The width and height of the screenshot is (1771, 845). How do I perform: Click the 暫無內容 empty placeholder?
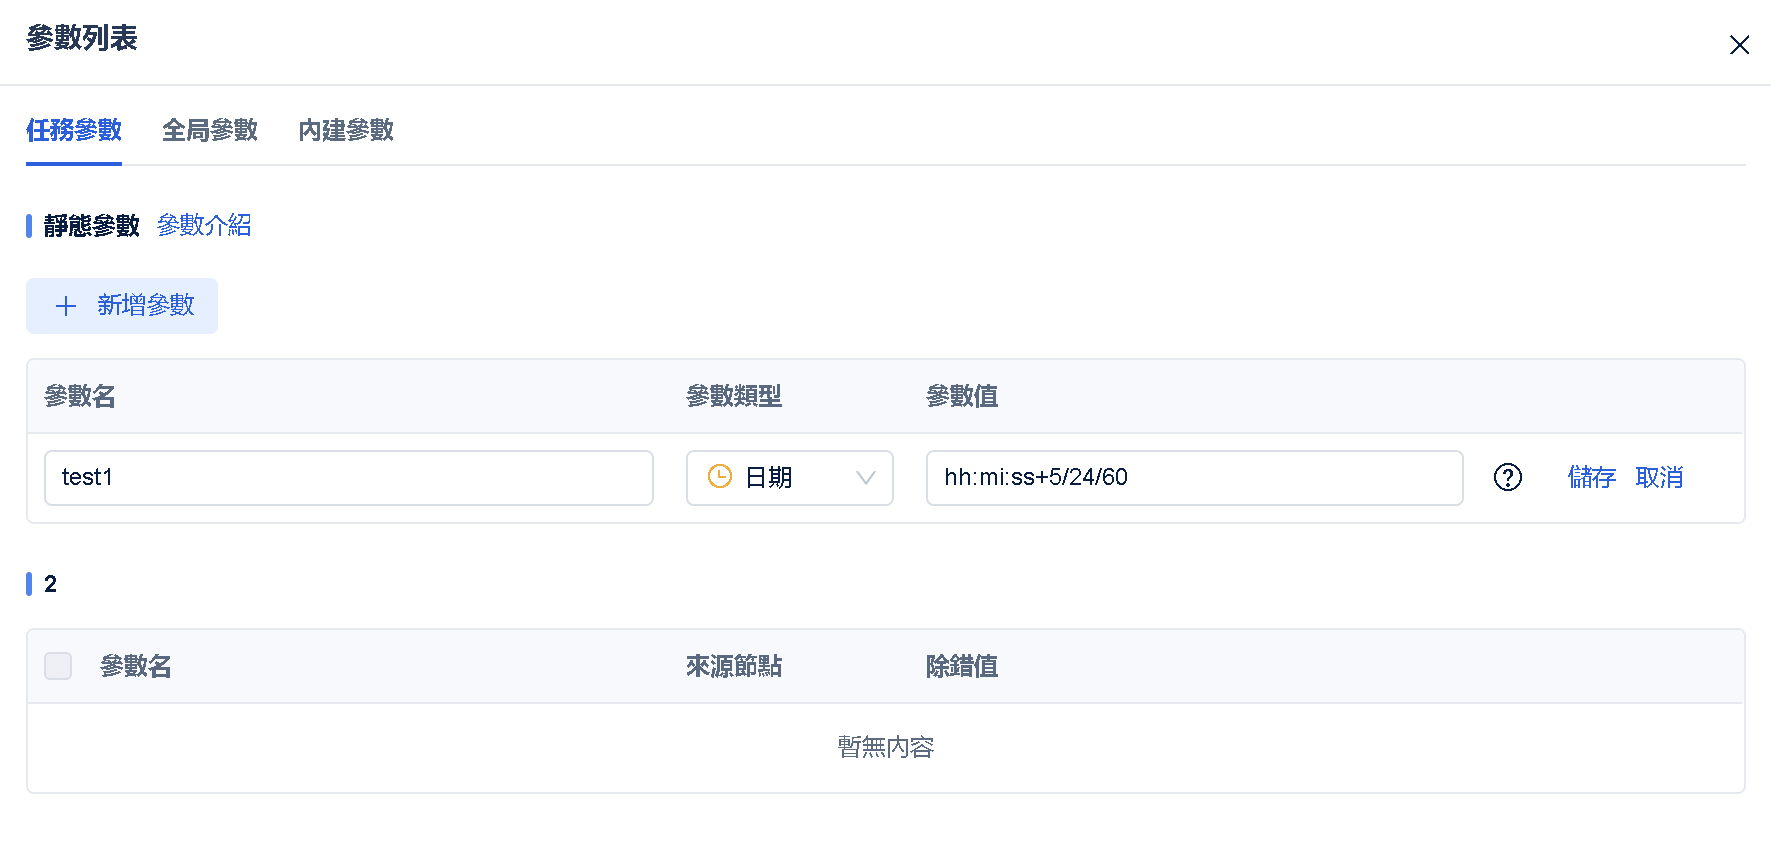(886, 747)
